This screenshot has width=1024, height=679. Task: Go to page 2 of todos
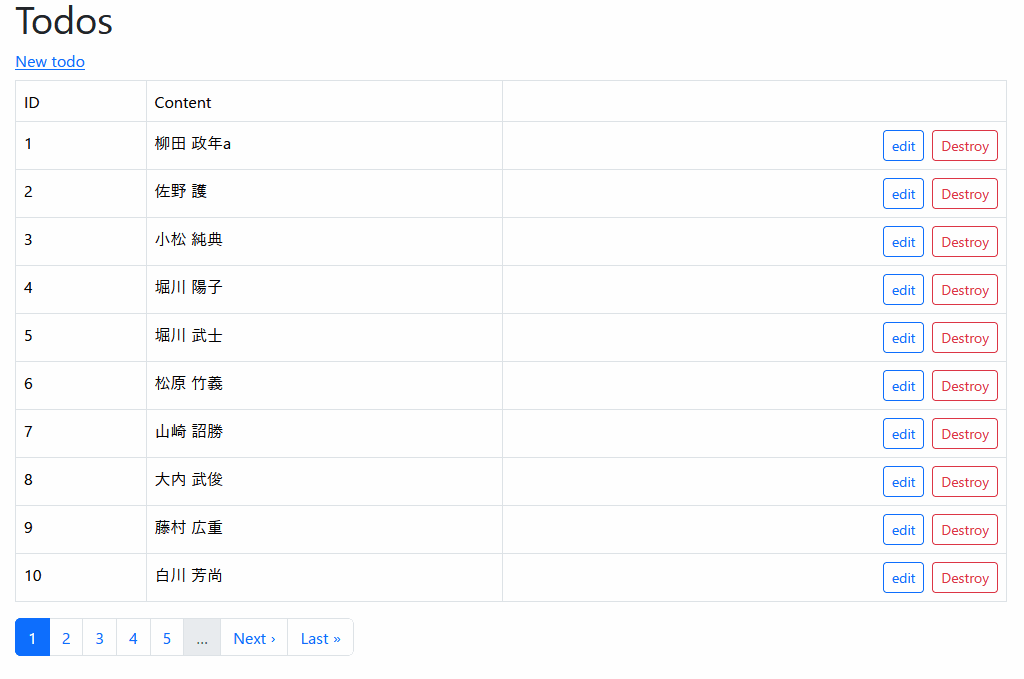pyautogui.click(x=66, y=637)
